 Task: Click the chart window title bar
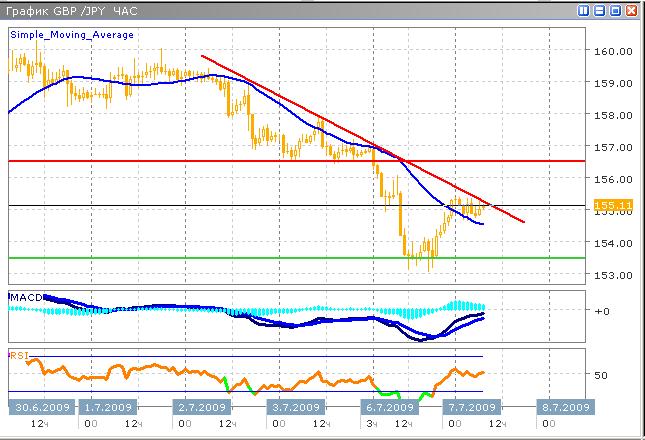[250, 9]
